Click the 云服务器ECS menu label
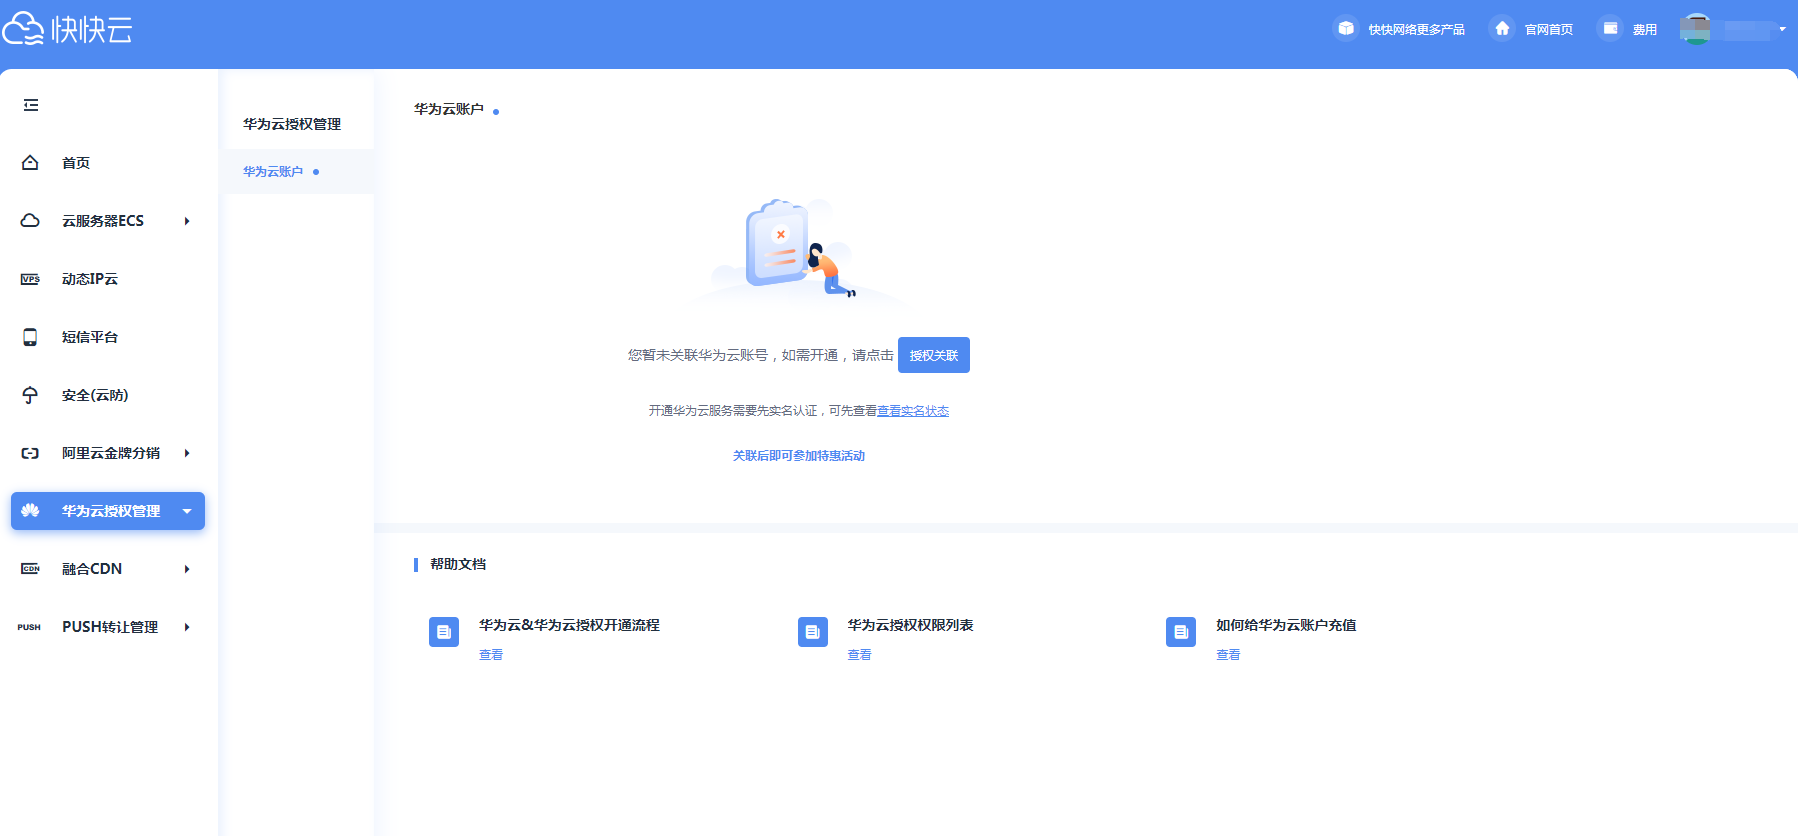The height and width of the screenshot is (836, 1798). pyautogui.click(x=103, y=221)
